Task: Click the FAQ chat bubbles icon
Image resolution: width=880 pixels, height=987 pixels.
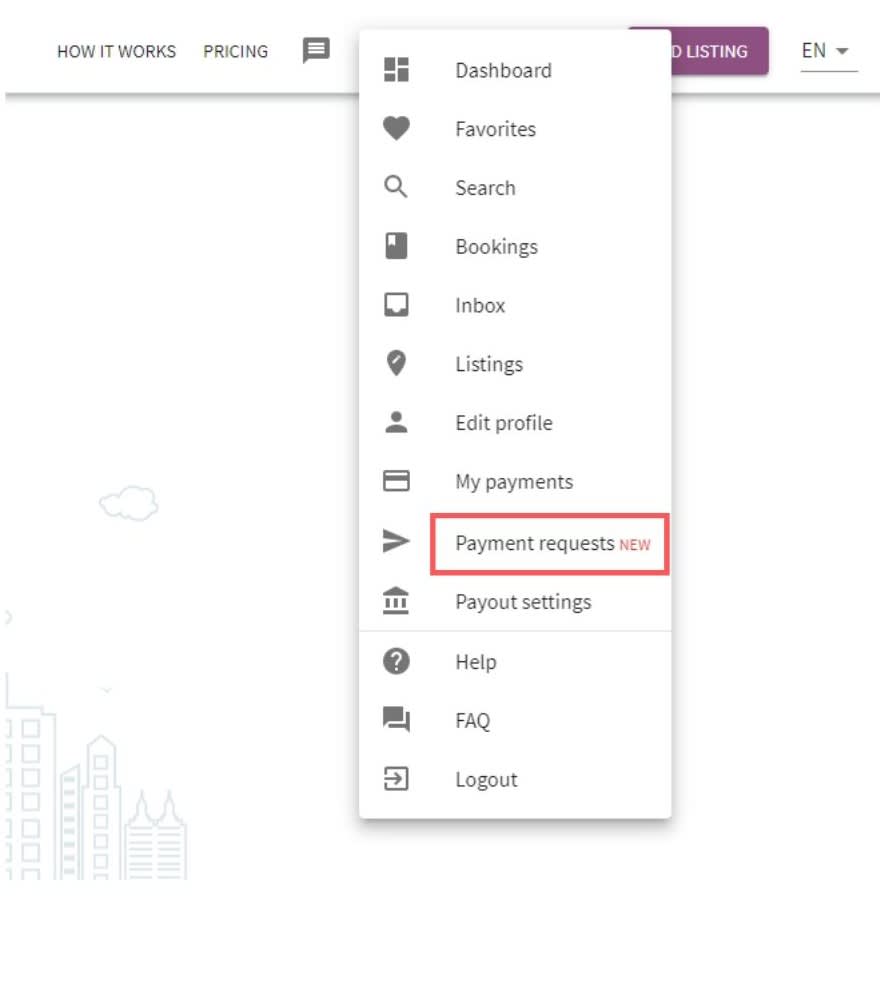Action: click(x=396, y=719)
